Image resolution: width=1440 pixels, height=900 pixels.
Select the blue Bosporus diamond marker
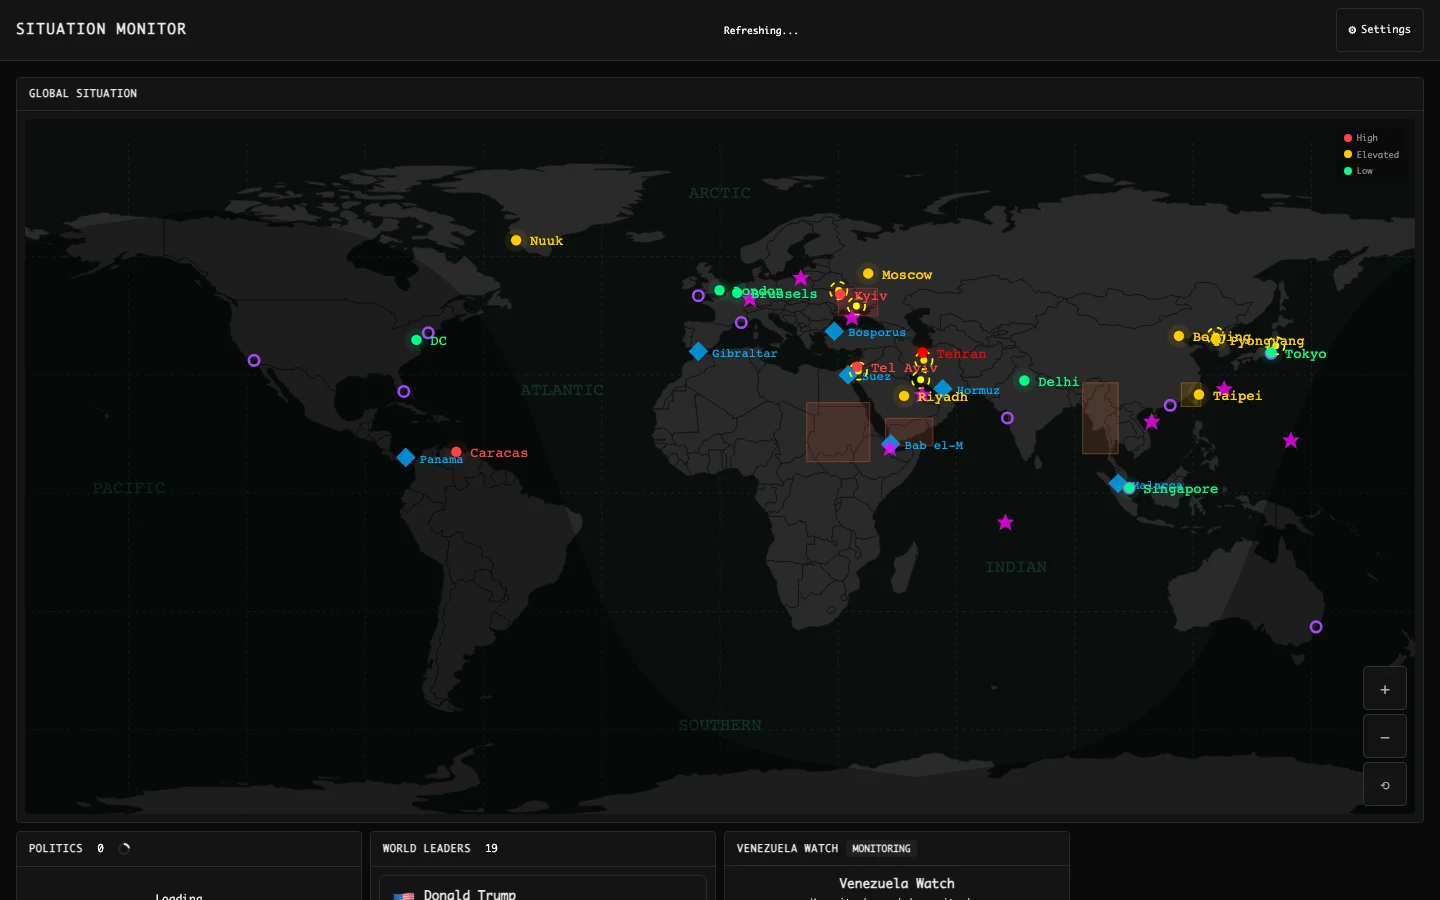tap(834, 331)
